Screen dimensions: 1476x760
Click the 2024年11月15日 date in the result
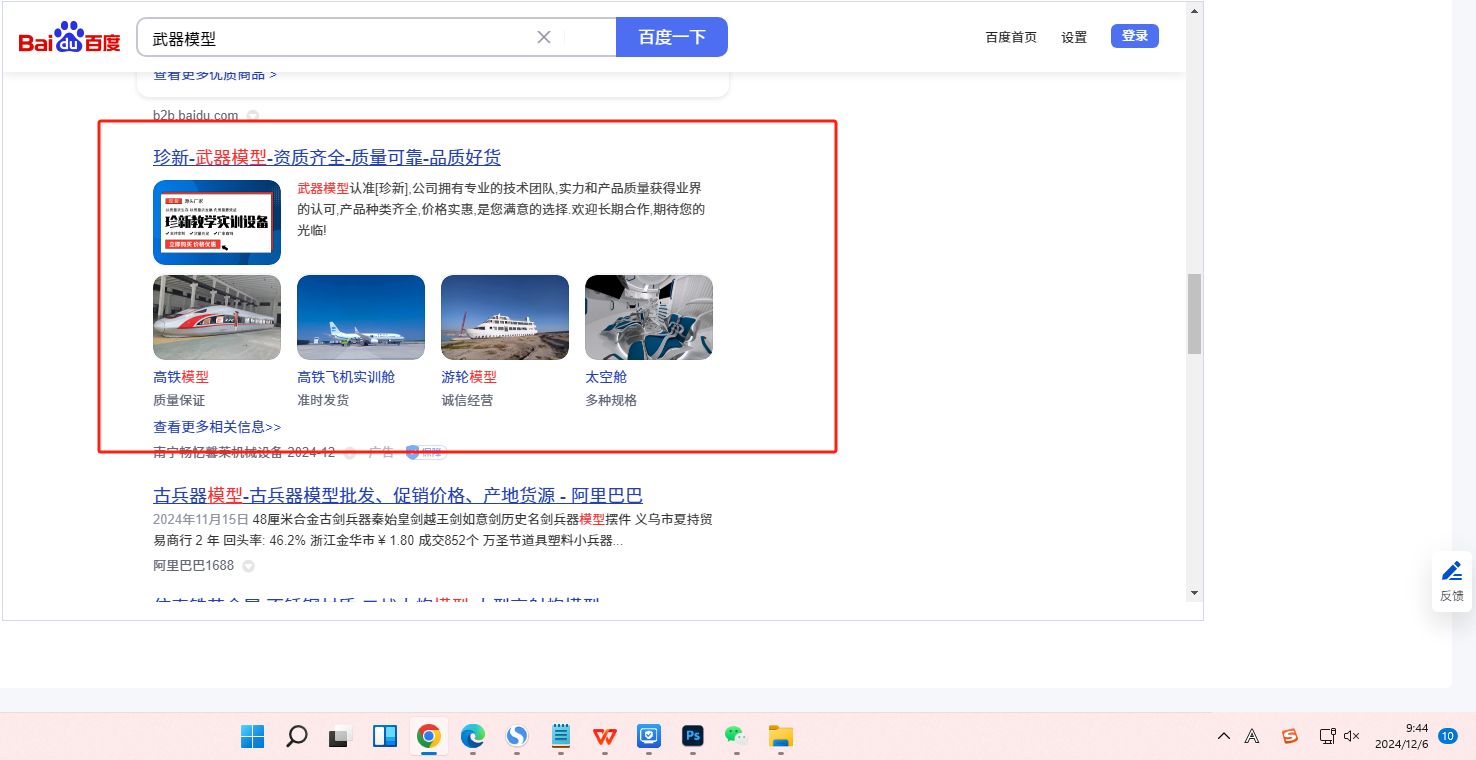pyautogui.click(x=201, y=520)
